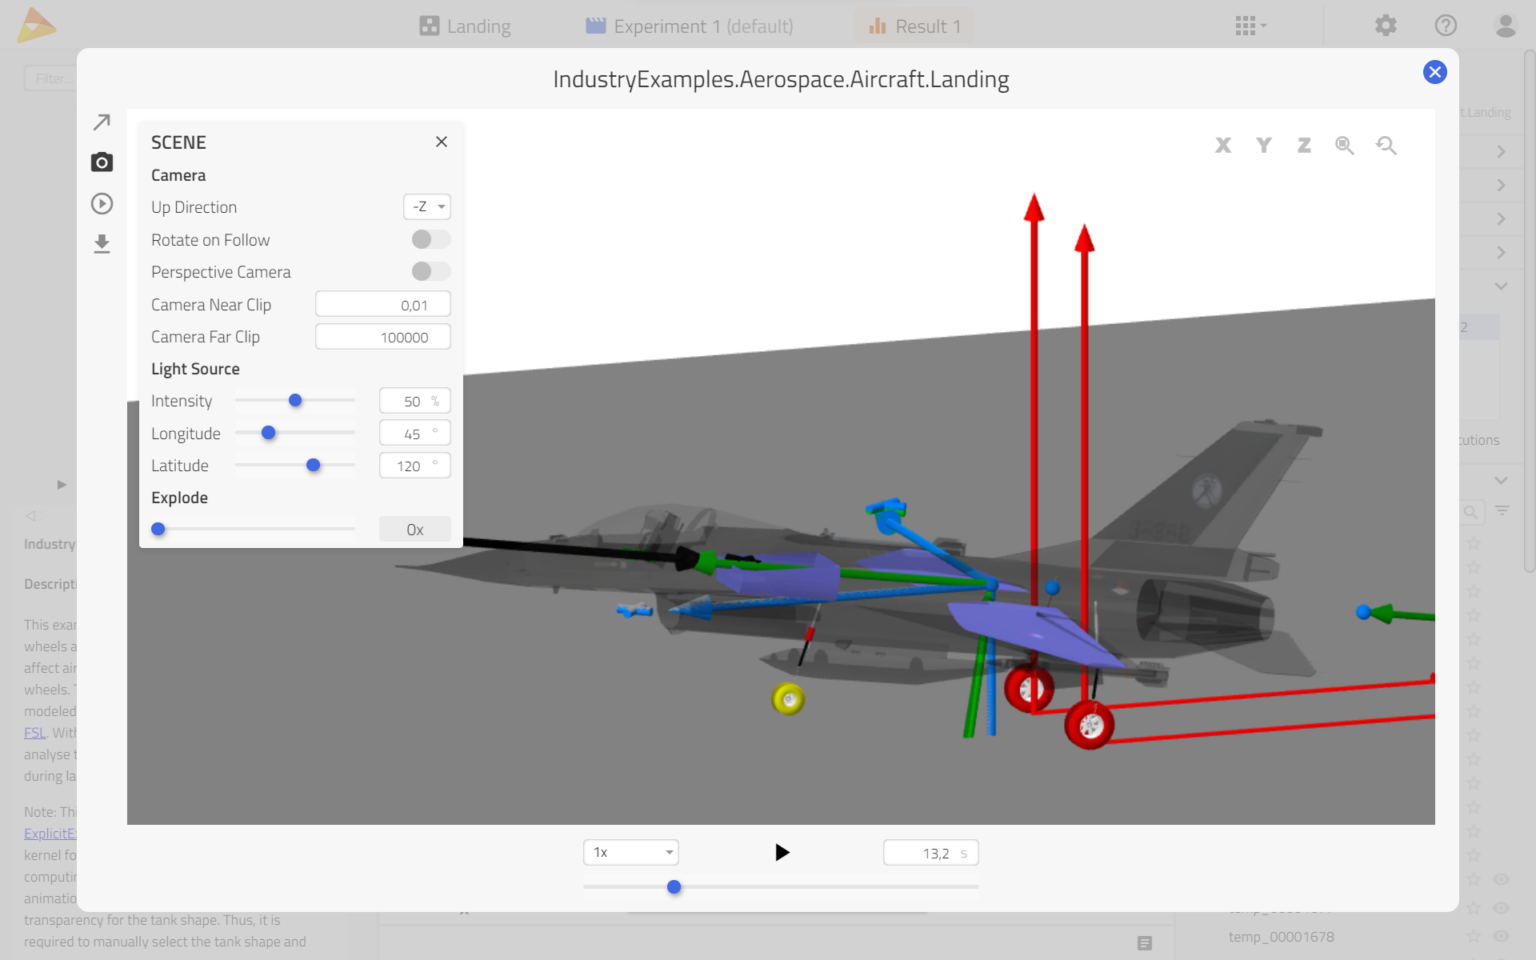The width and height of the screenshot is (1536, 960).
Task: Enable the Perspective Camera switch
Action: coord(431,271)
